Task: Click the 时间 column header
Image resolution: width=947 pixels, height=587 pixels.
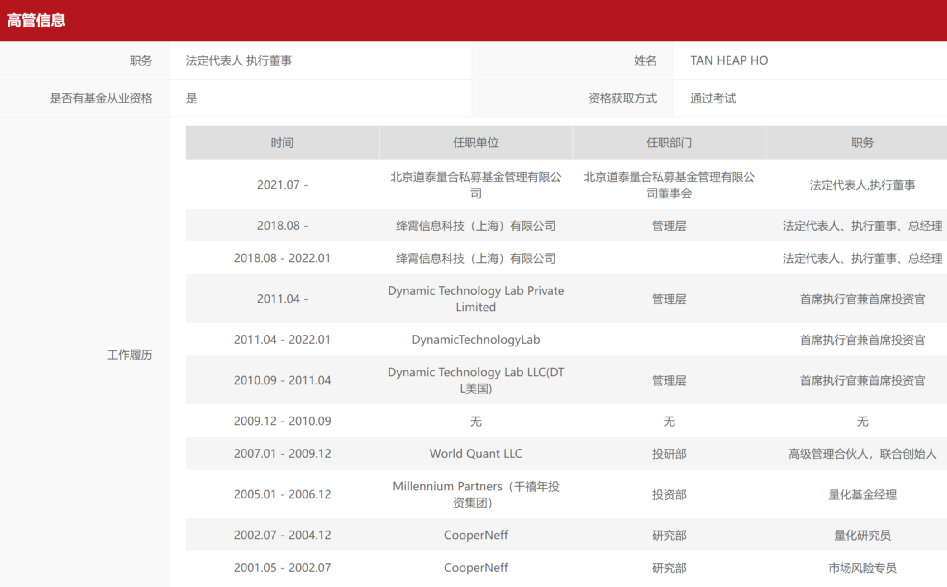Action: pos(283,142)
